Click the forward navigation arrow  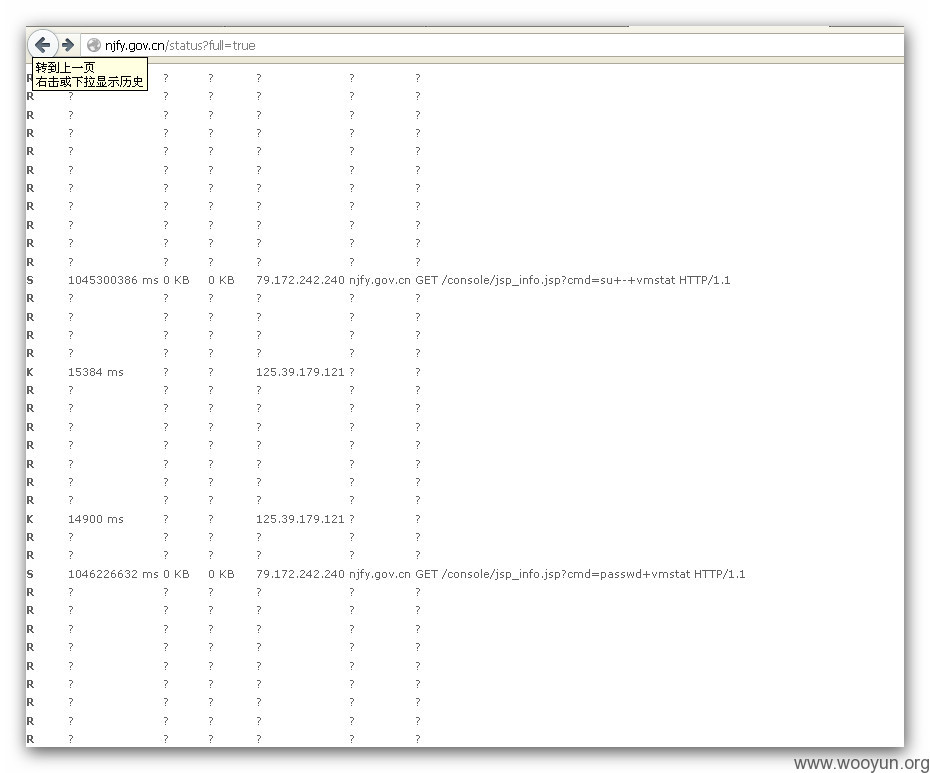pyautogui.click(x=68, y=45)
